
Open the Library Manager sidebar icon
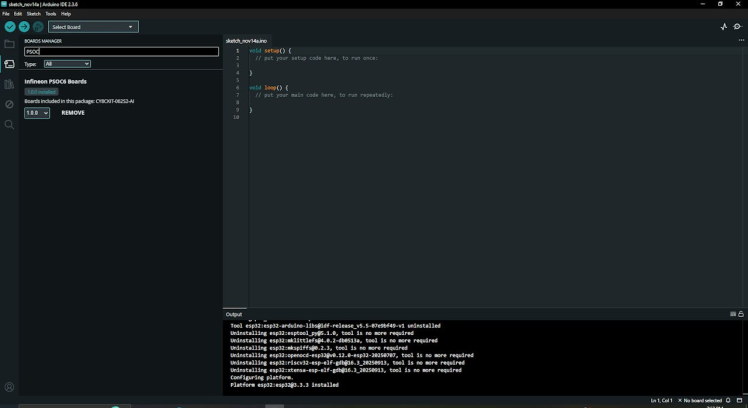pos(9,84)
